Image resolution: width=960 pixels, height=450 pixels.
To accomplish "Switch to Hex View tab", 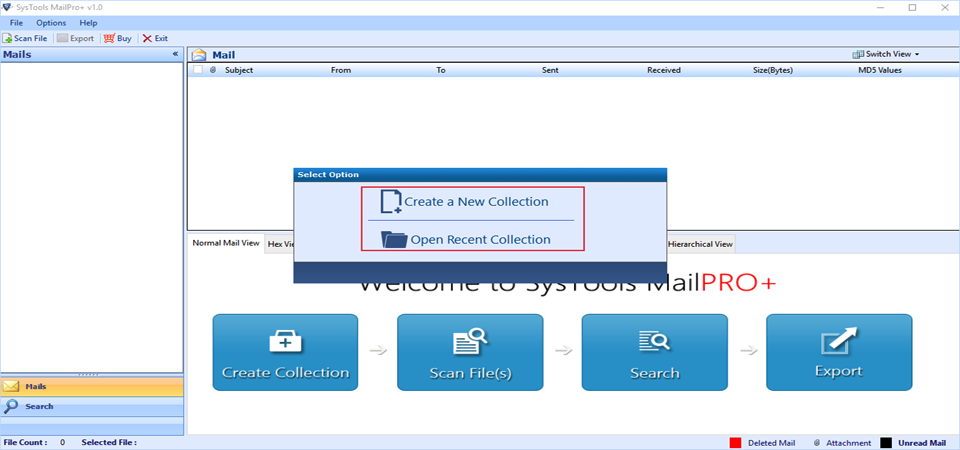I will pos(280,244).
